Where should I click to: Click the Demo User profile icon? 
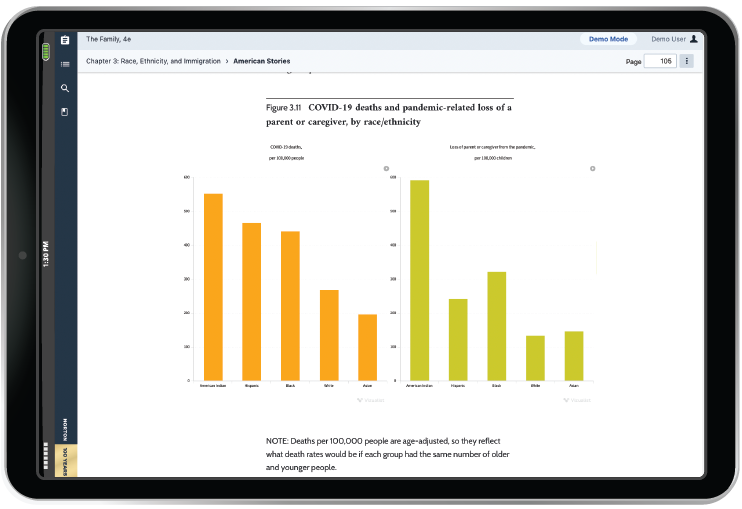coord(694,39)
